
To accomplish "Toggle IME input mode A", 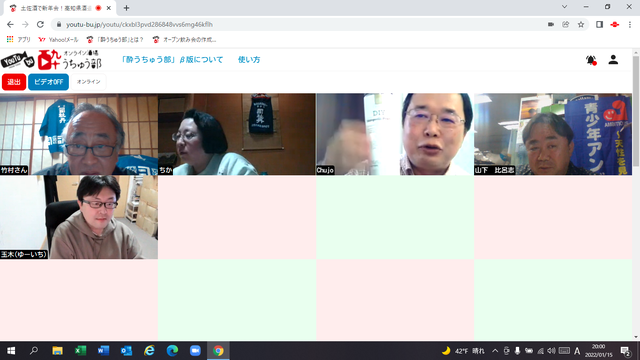I will tap(577, 351).
